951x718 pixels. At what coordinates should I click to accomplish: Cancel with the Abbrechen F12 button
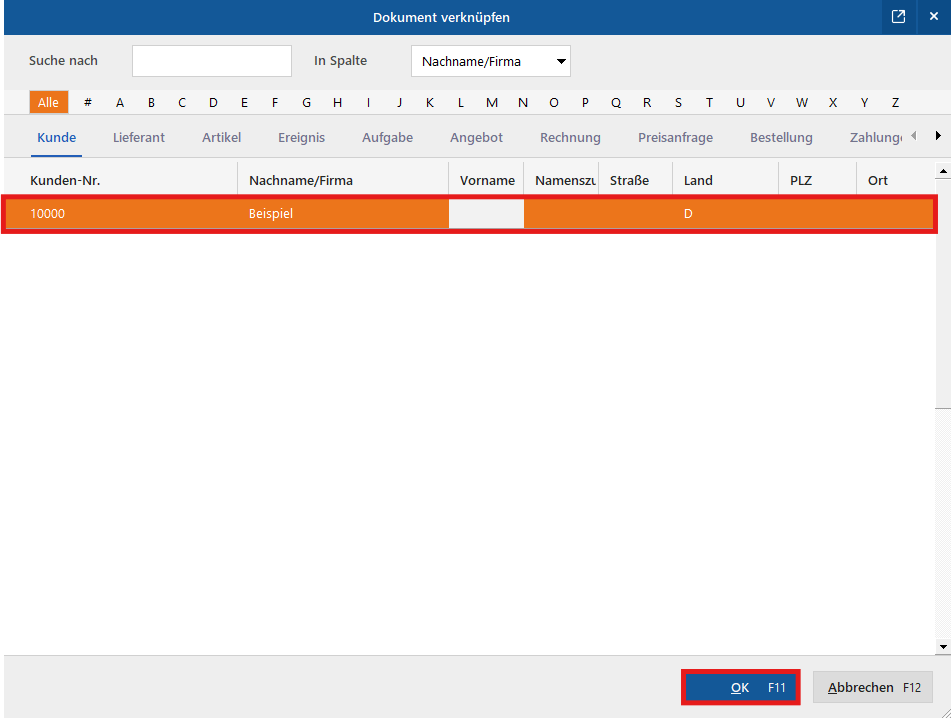point(873,687)
